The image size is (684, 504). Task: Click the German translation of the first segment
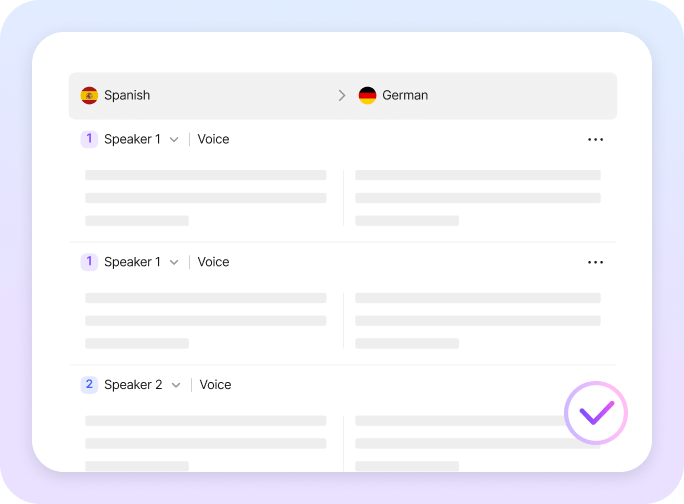tap(477, 197)
